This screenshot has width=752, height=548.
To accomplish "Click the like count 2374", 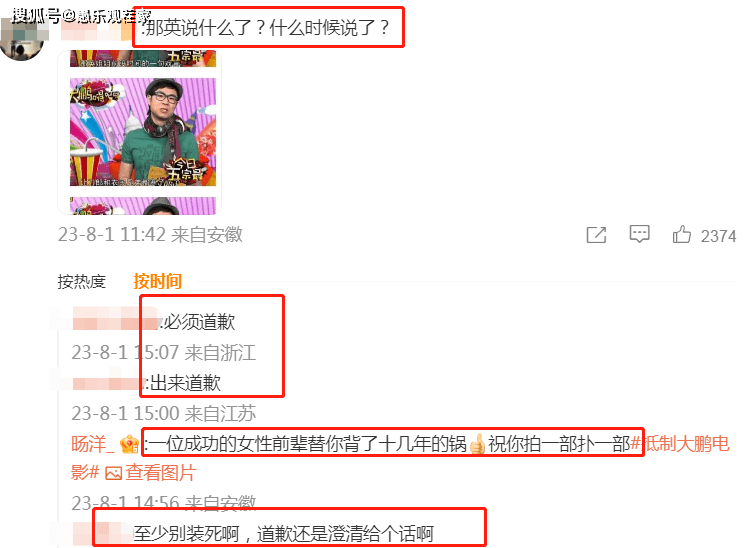I will (x=718, y=236).
